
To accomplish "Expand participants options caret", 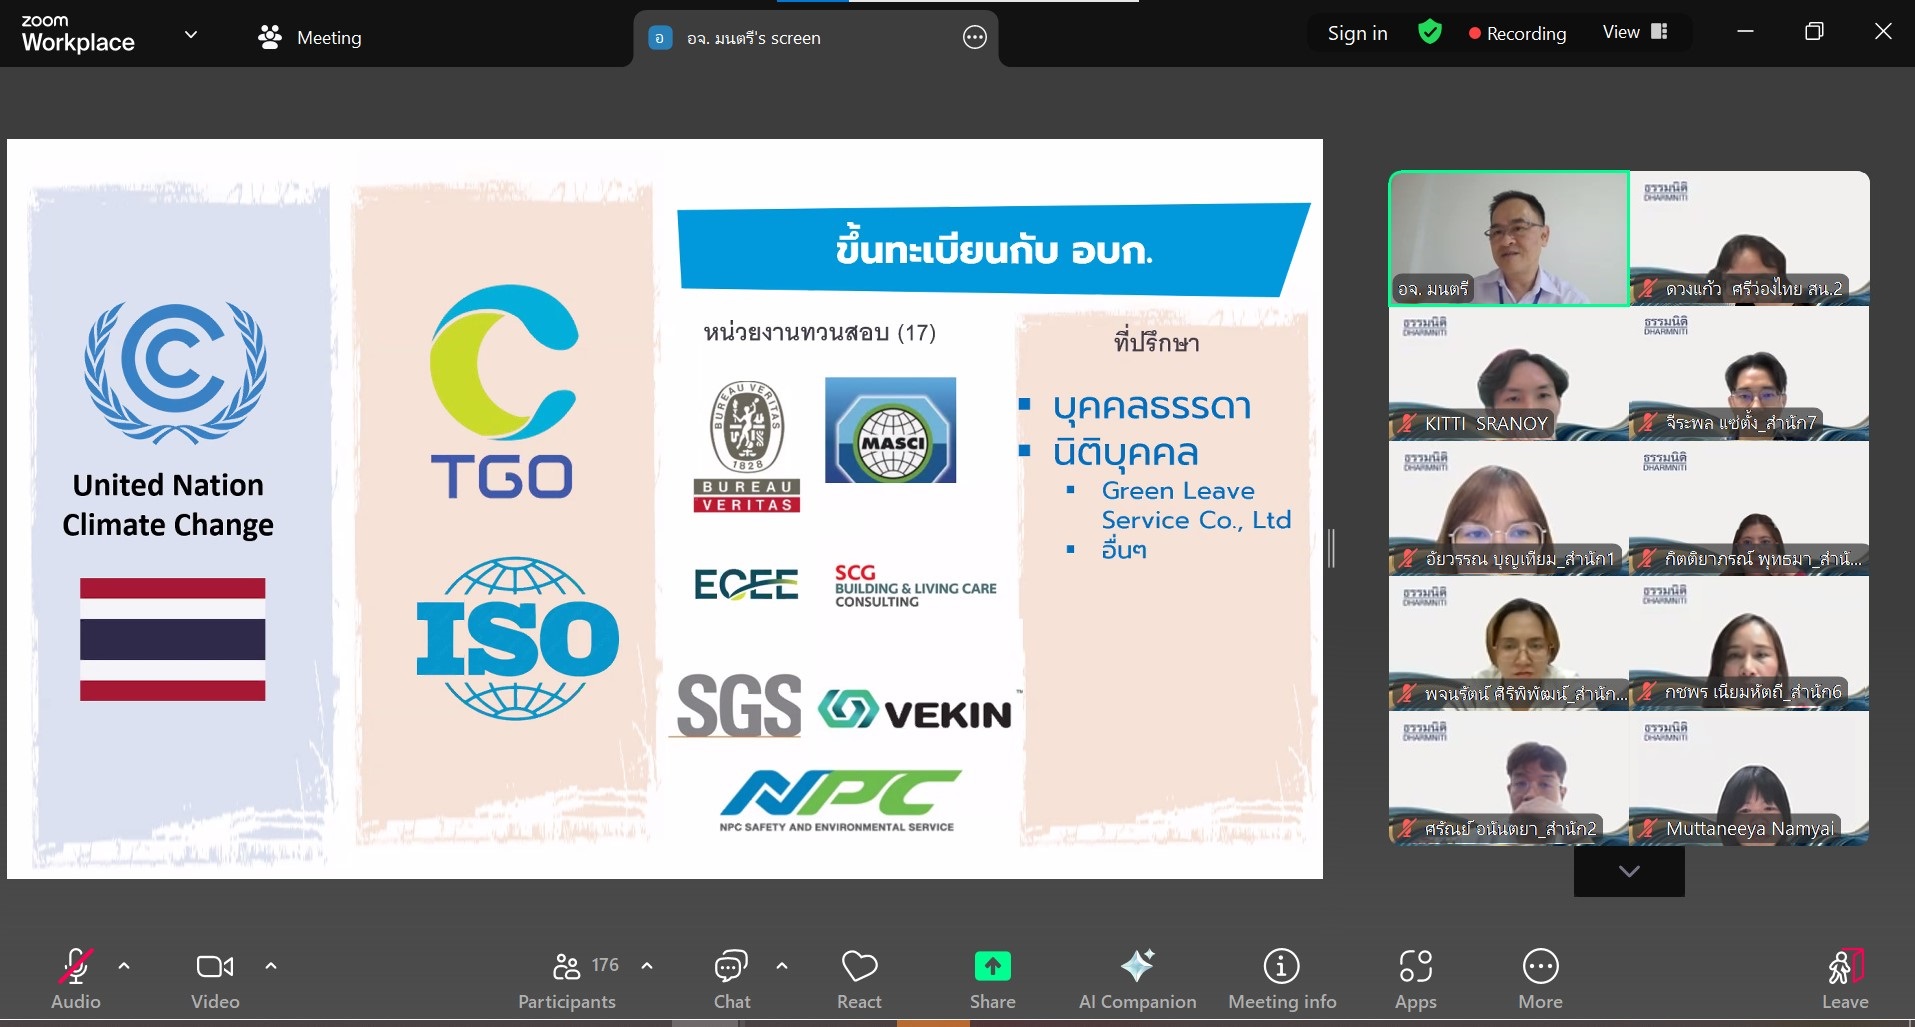I will point(647,966).
